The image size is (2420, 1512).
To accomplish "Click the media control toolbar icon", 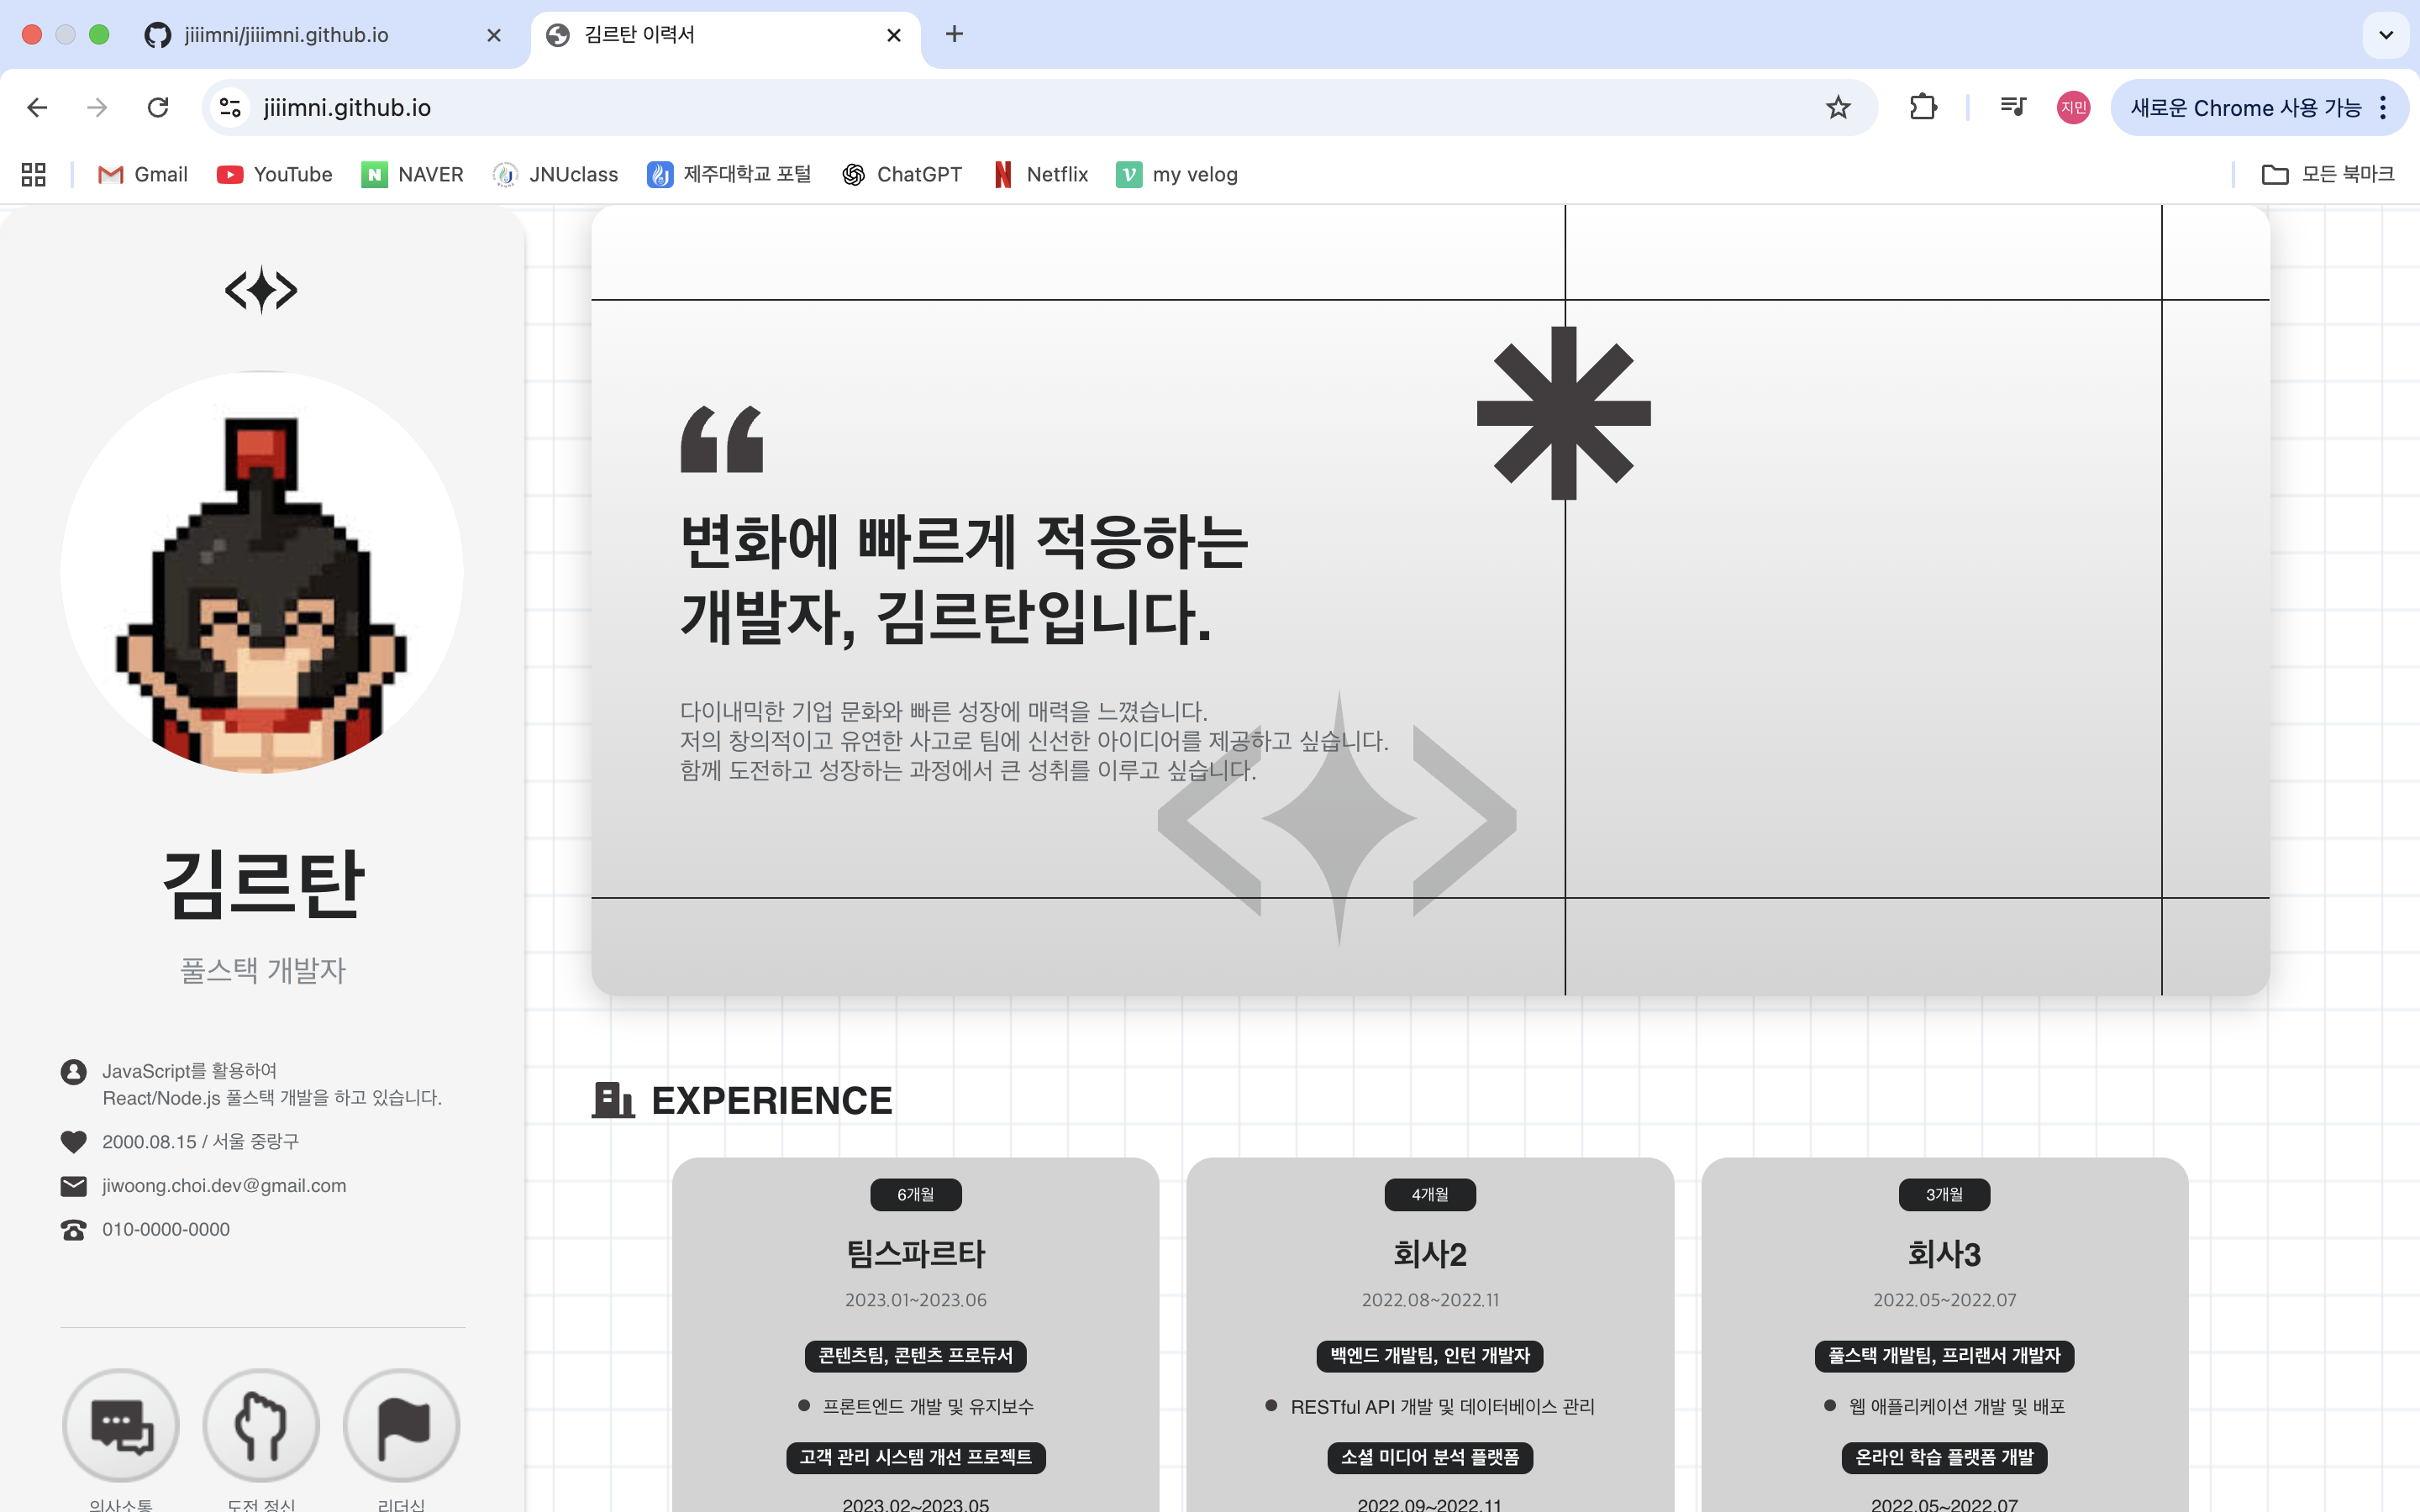I will pos(2012,107).
